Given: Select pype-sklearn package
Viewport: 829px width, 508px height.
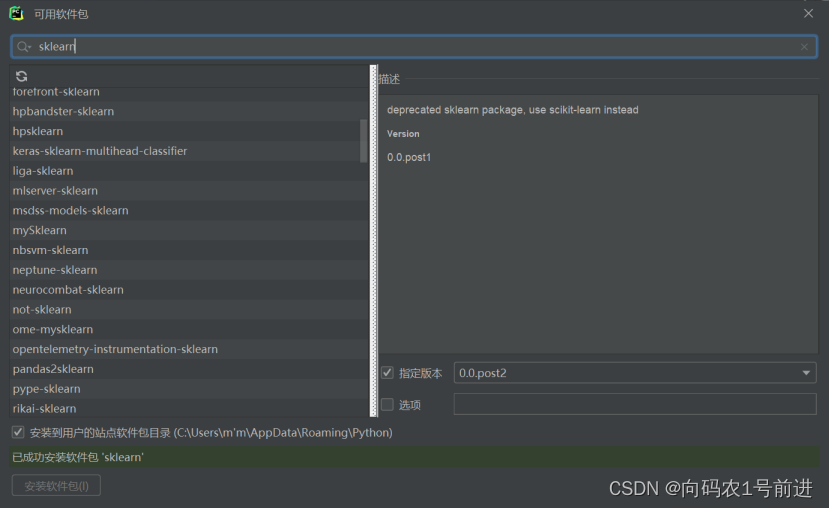Looking at the screenshot, I should pyautogui.click(x=189, y=389).
